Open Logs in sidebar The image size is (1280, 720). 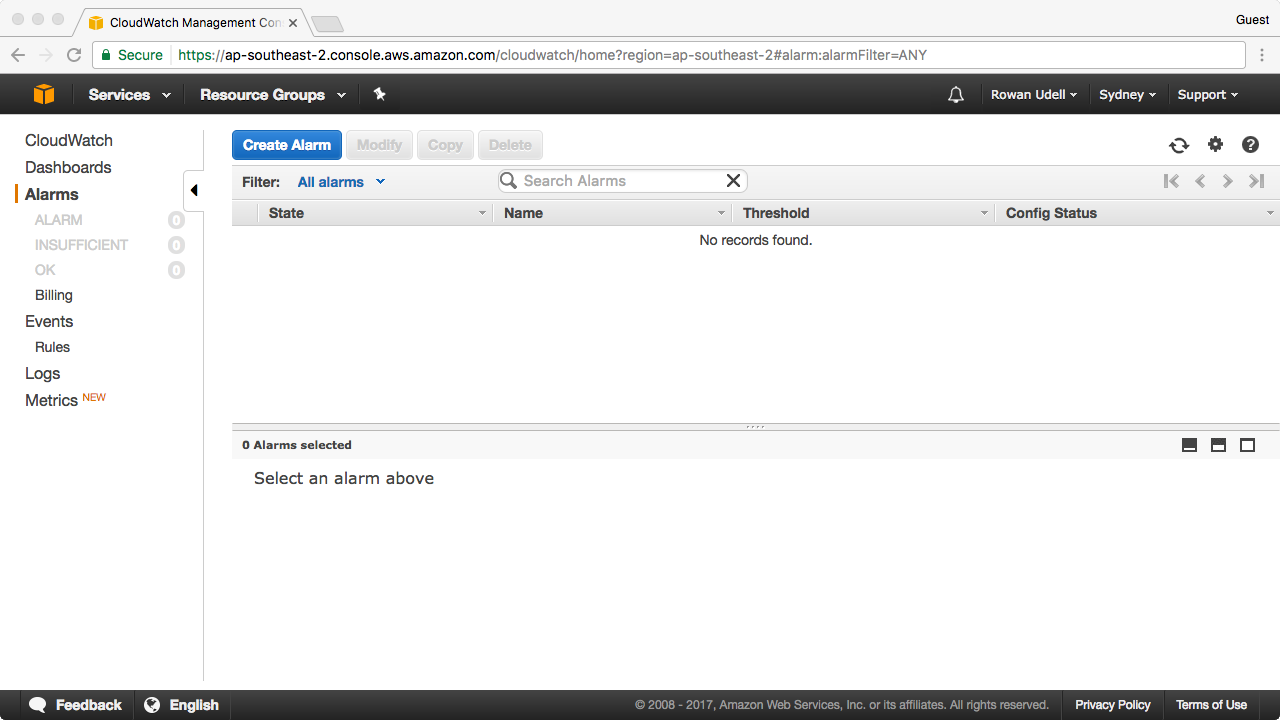tap(43, 374)
